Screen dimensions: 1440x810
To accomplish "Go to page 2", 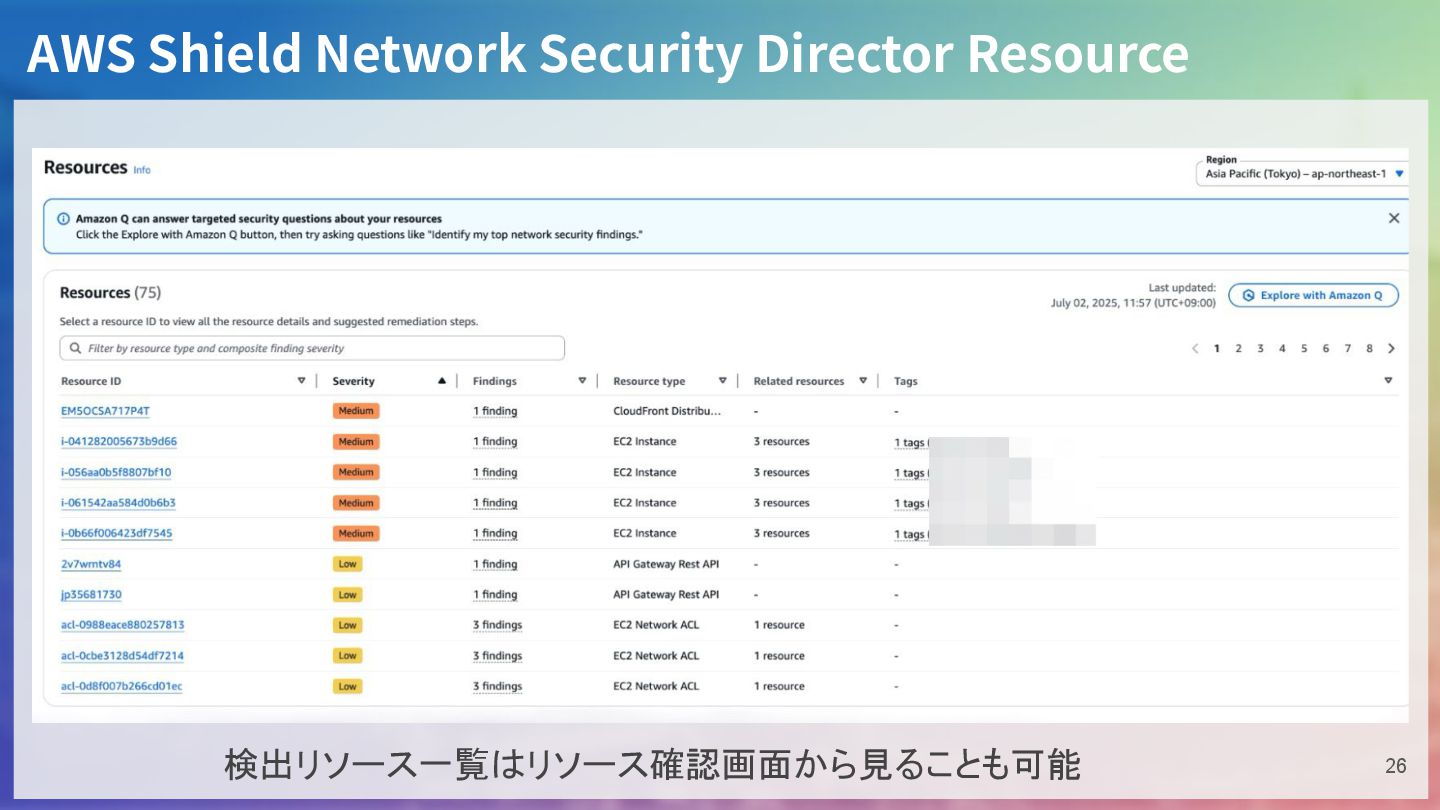I will (1238, 349).
